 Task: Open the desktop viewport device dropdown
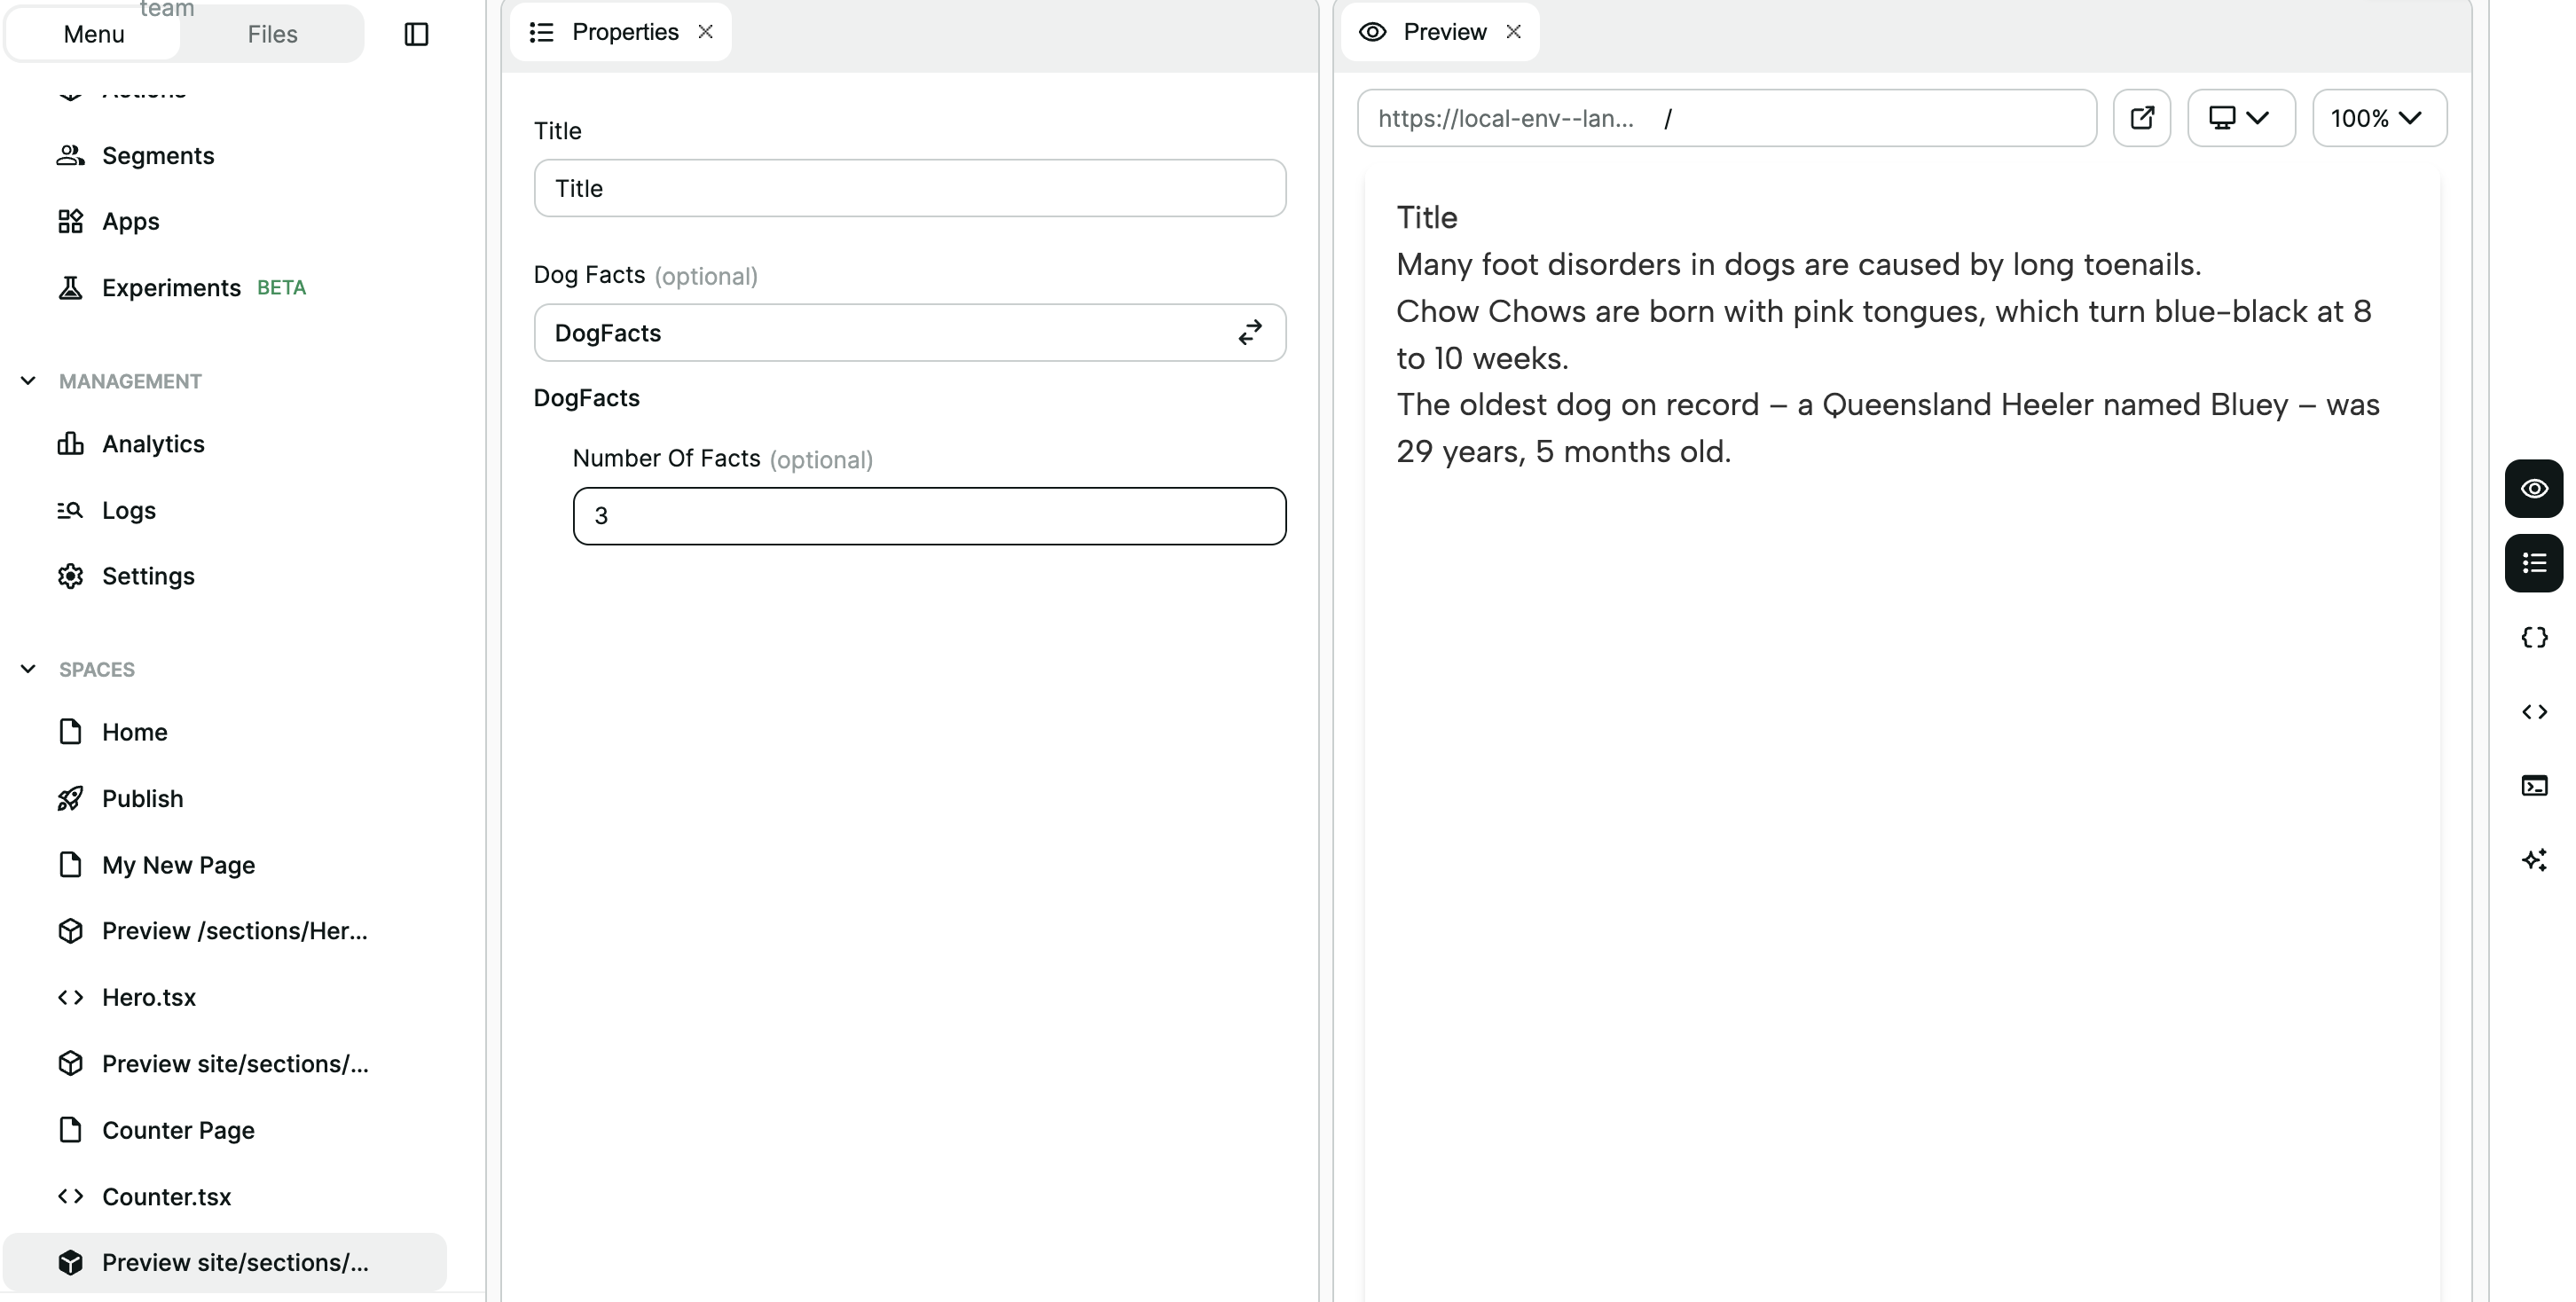pyautogui.click(x=2240, y=118)
